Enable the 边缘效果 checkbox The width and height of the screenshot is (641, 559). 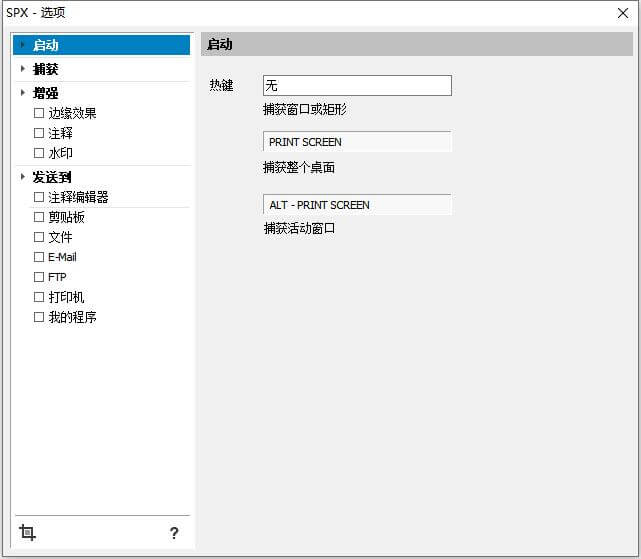tap(39, 113)
